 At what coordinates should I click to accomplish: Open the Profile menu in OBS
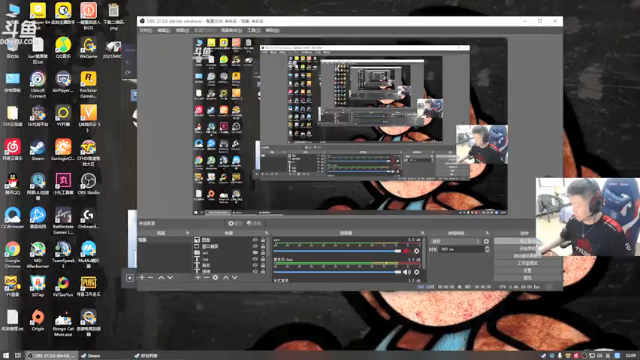[x=204, y=31]
